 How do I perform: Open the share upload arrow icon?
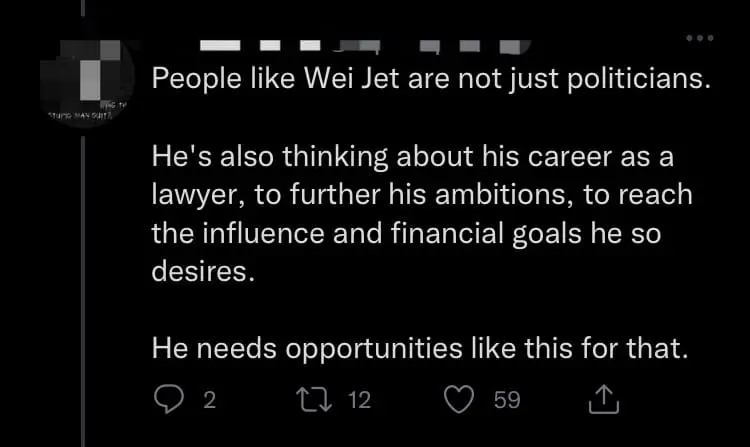tap(606, 400)
